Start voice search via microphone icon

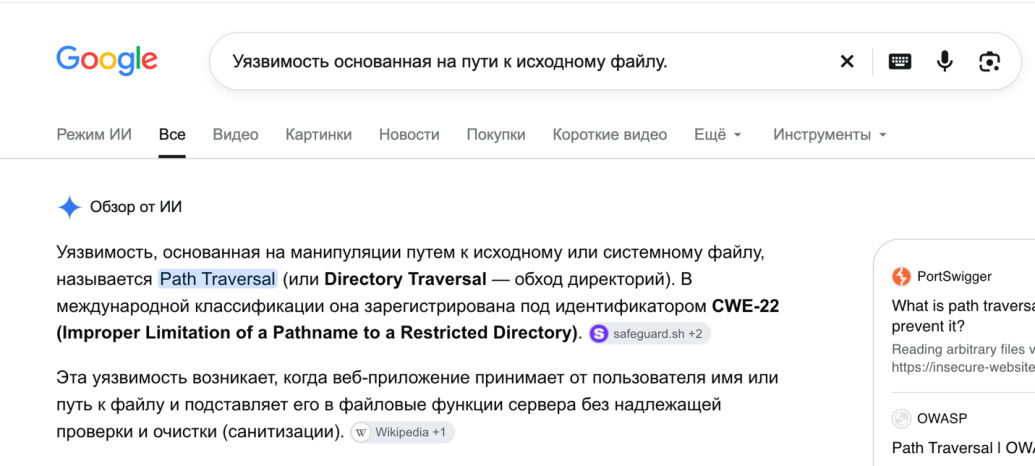[945, 61]
